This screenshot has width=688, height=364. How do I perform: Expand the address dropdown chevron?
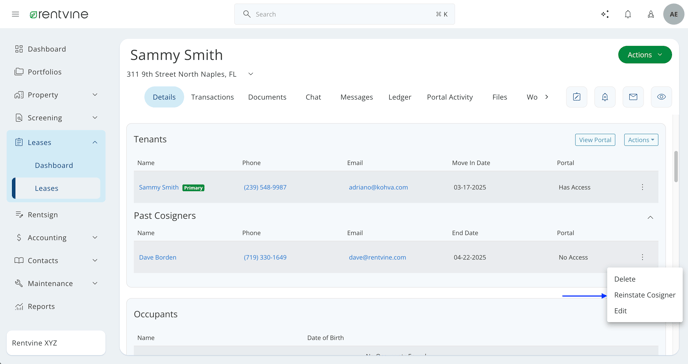(251, 74)
